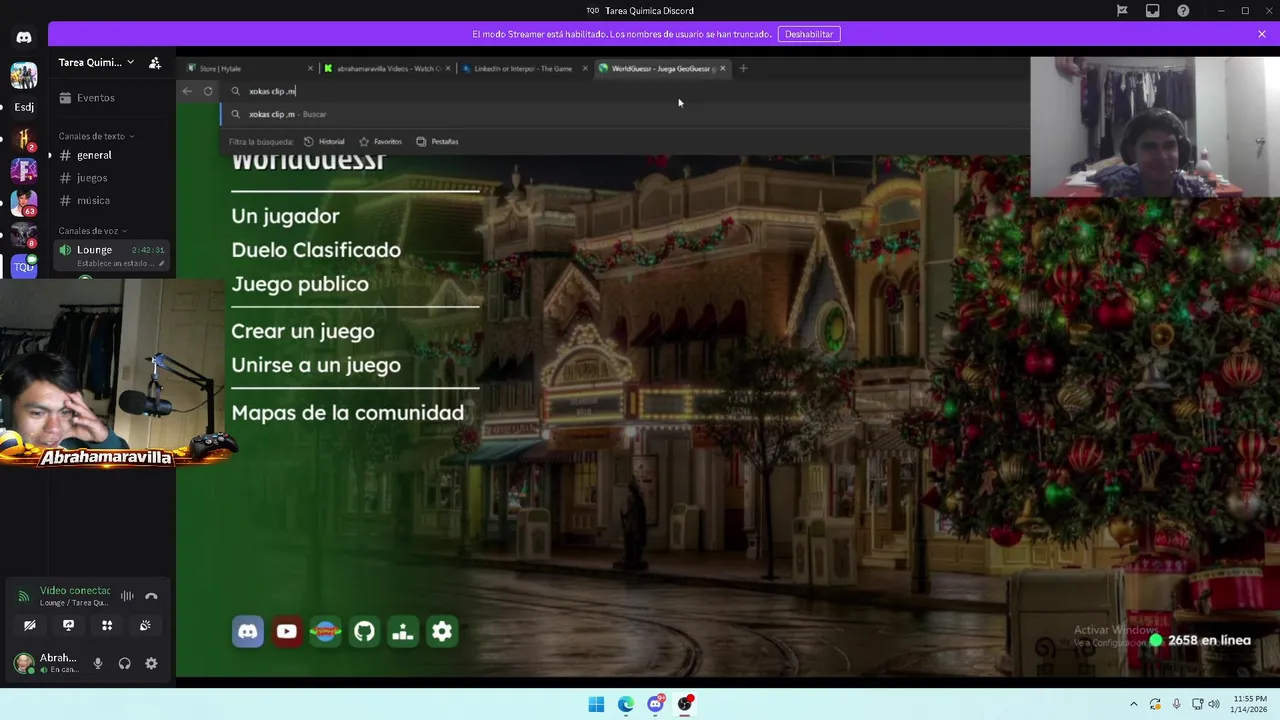Close the WorldGuessr browser tab
The image size is (1280, 720).
[723, 69]
